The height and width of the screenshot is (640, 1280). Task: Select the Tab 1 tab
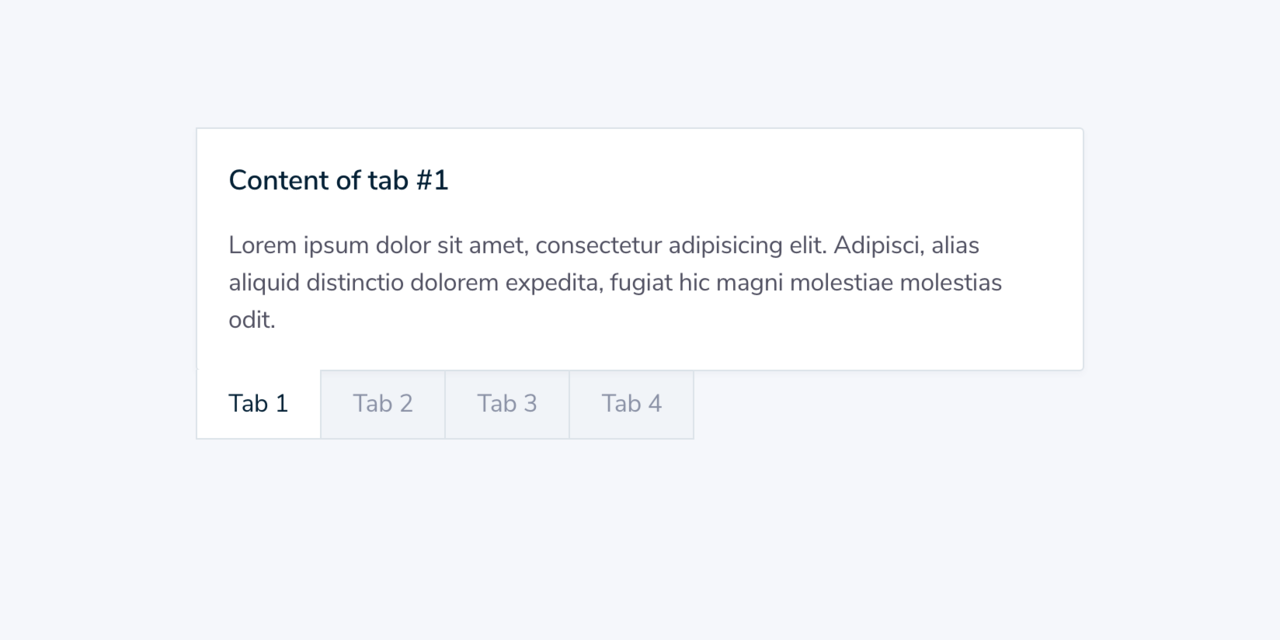(258, 404)
